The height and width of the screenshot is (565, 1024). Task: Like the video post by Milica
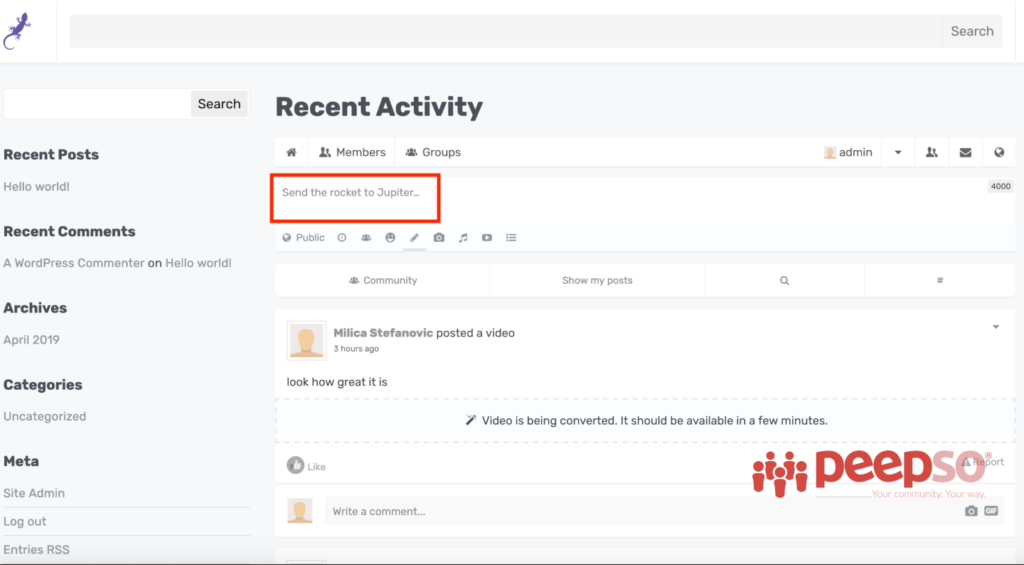coord(306,466)
